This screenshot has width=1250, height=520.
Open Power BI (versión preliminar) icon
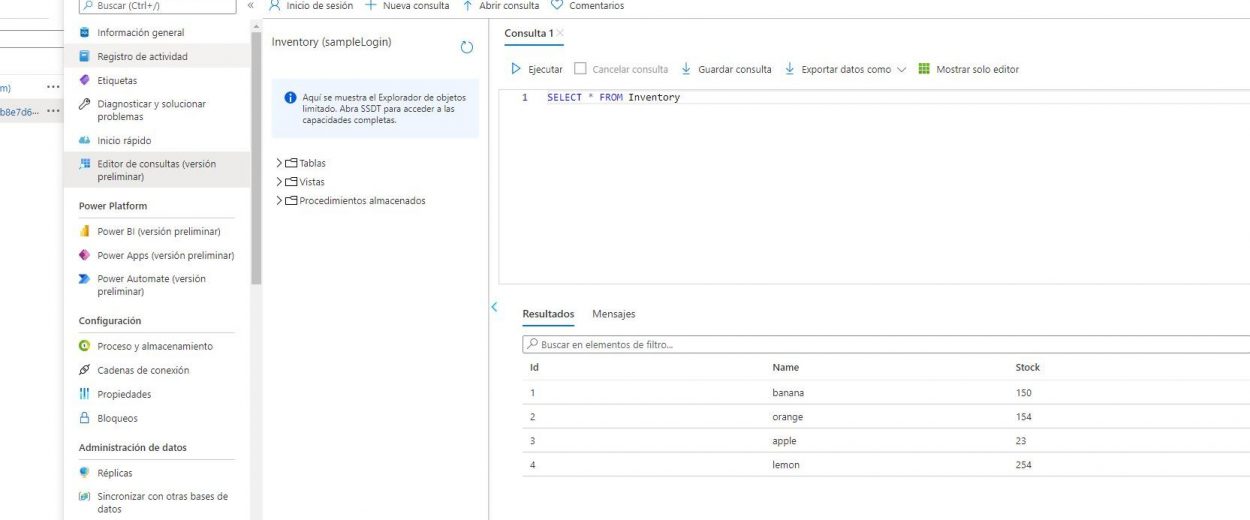tap(85, 231)
